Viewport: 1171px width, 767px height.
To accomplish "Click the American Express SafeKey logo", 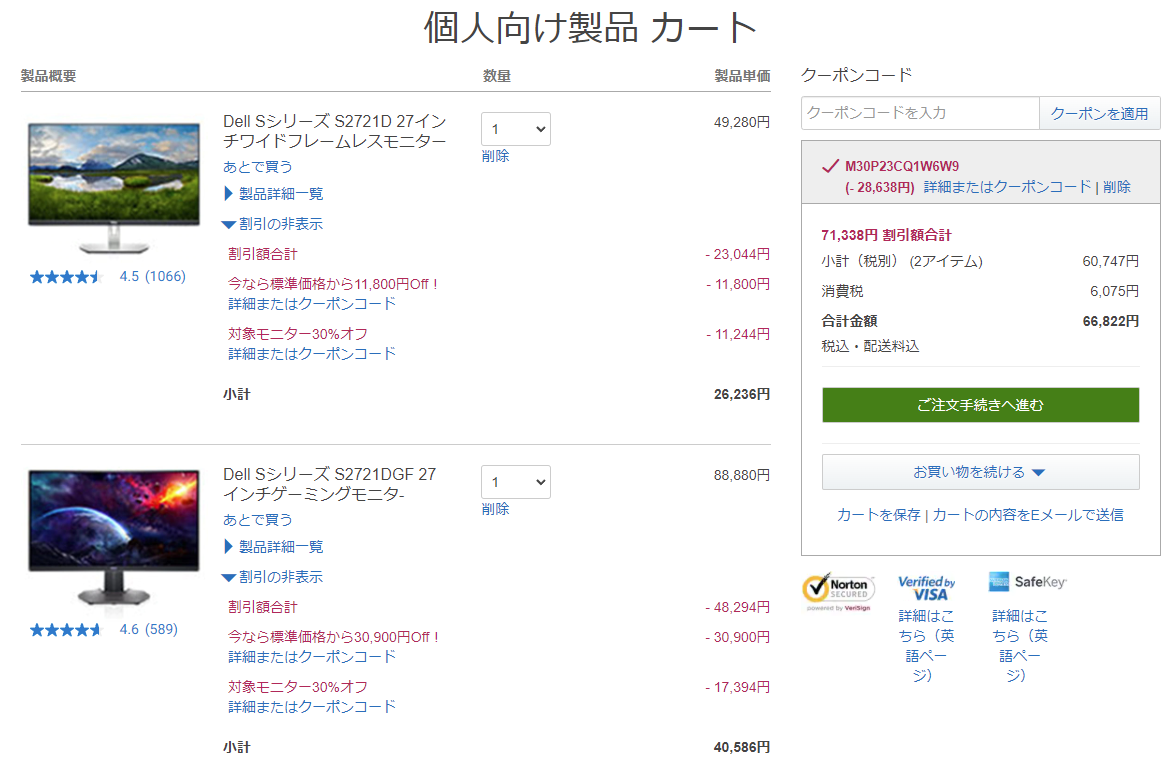I will (1027, 582).
